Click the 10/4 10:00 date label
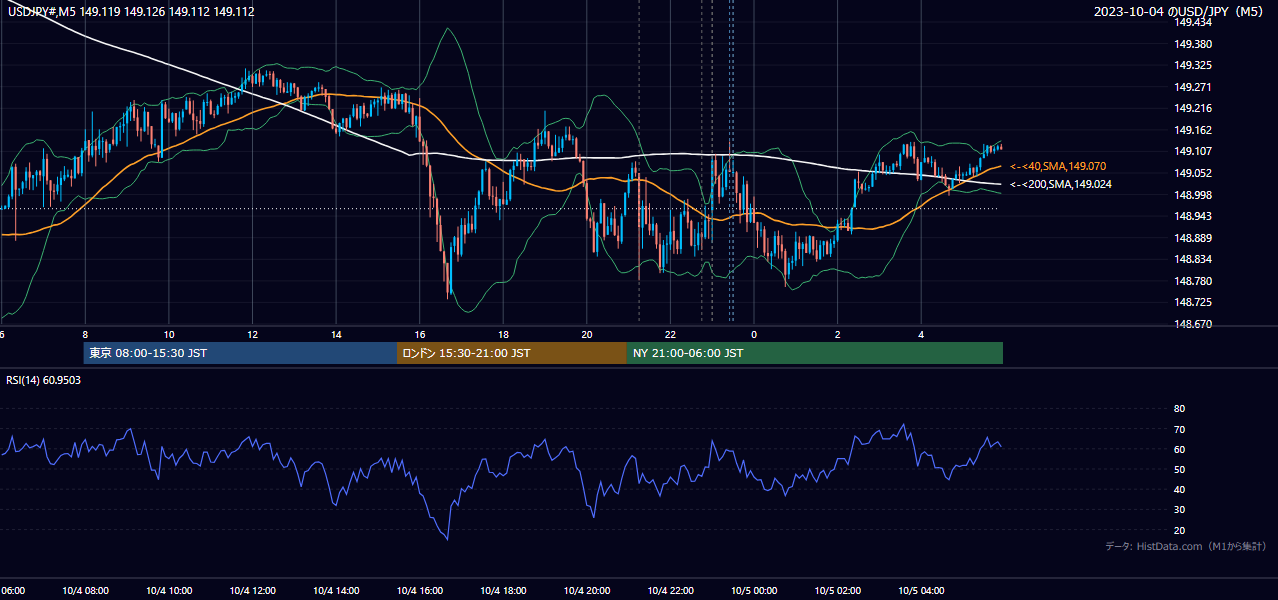The height and width of the screenshot is (600, 1278). click(169, 591)
